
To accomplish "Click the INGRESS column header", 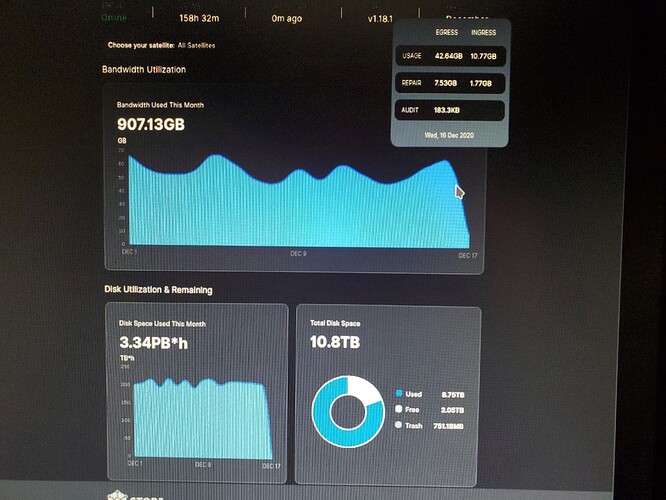I will [483, 32].
